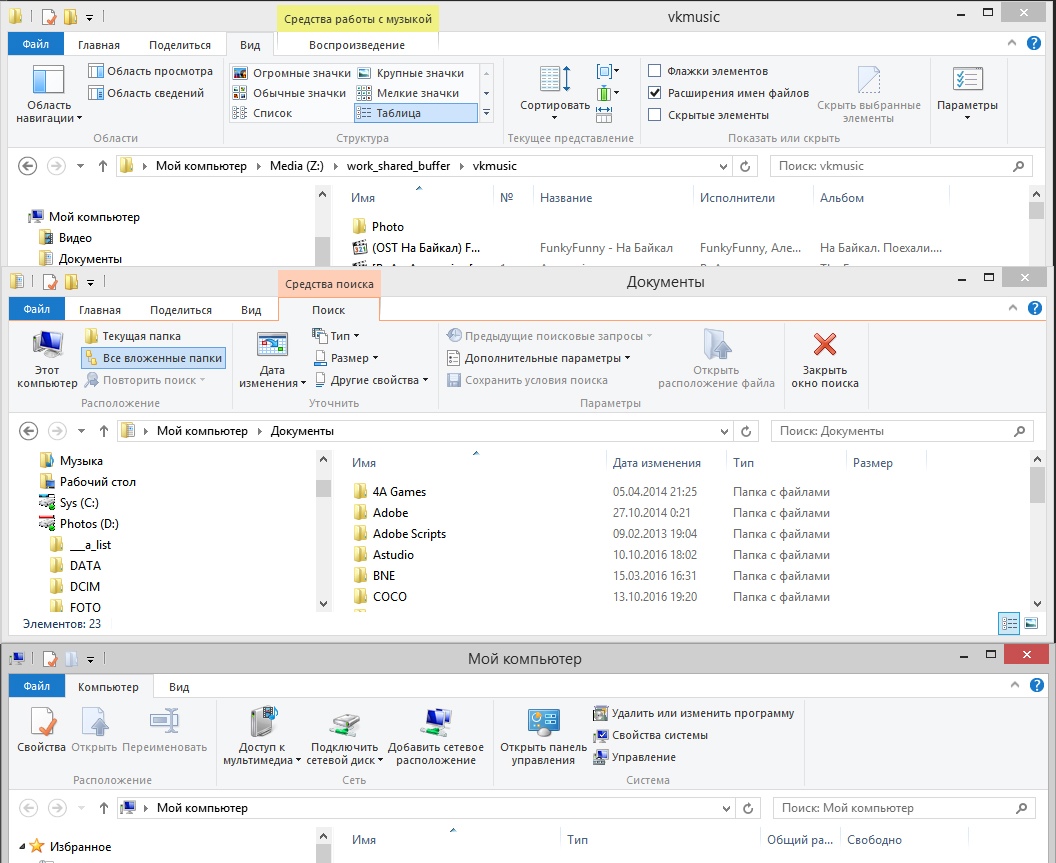Viewport: 1056px width, 863px height.
Task: Click the Поиск: vkmusic search field
Action: coord(901,166)
